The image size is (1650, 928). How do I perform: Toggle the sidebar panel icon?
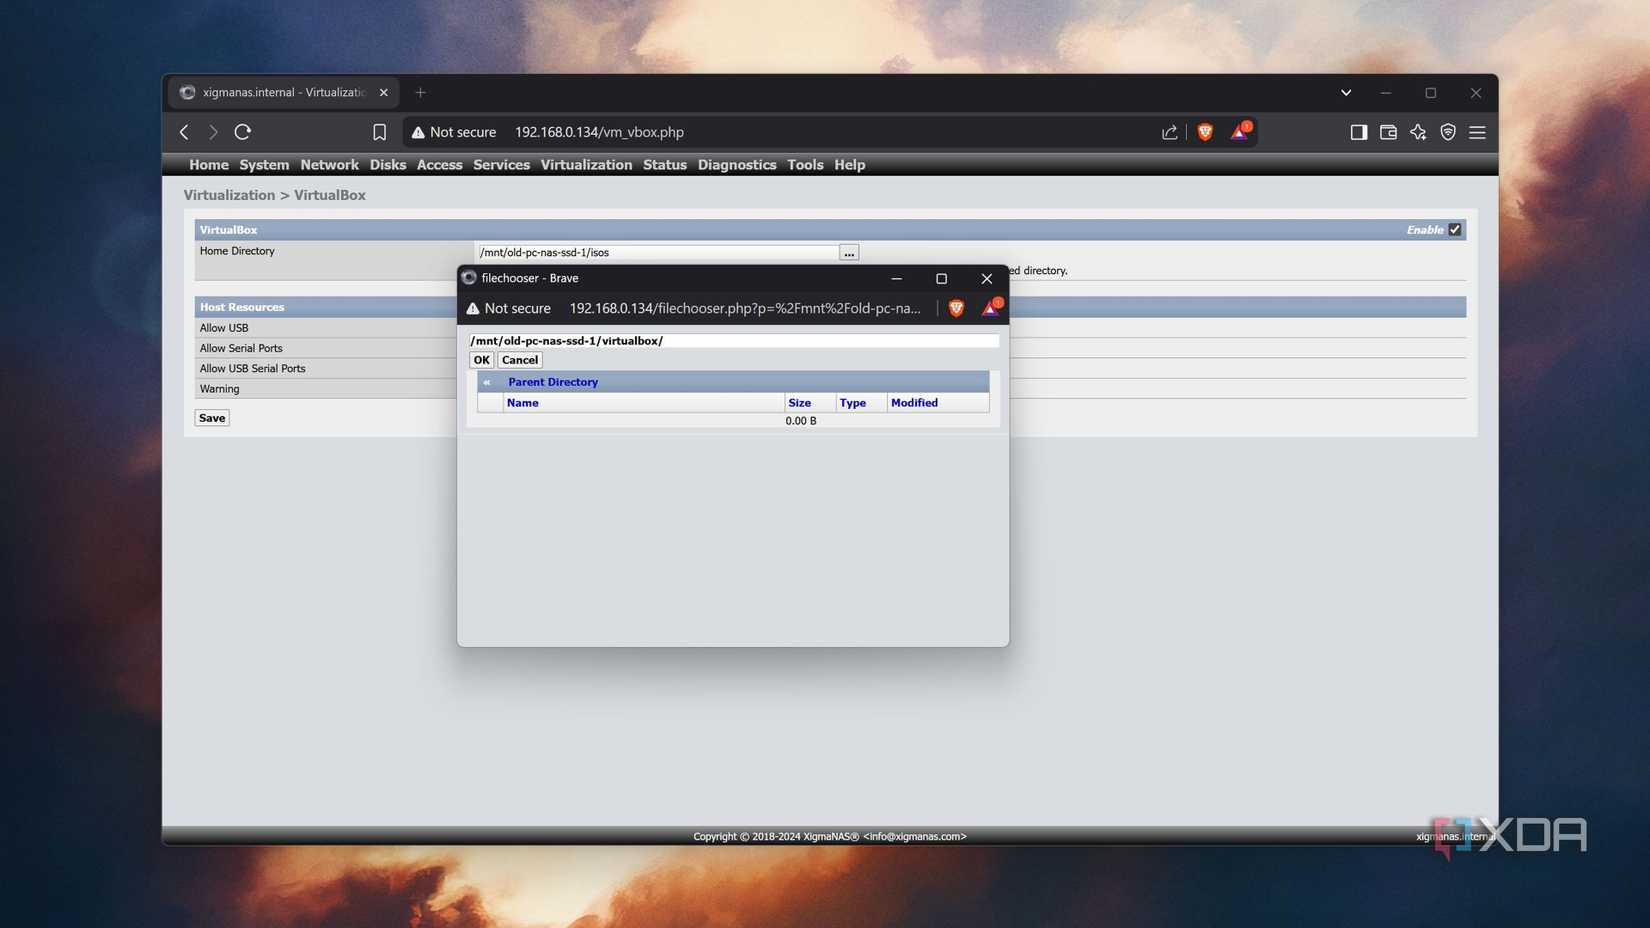[x=1358, y=132]
